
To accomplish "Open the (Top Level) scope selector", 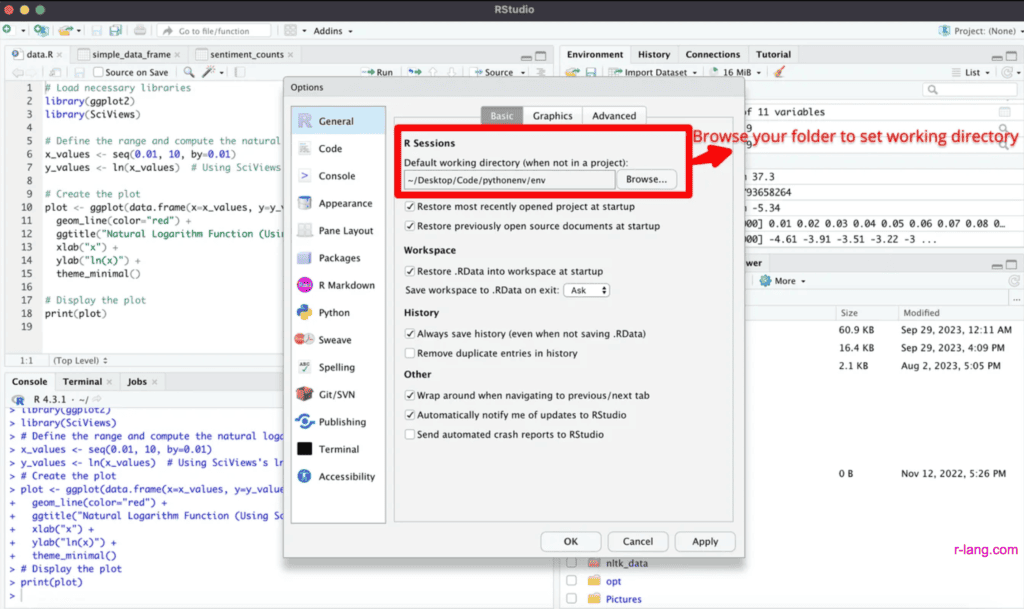I will (80, 360).
